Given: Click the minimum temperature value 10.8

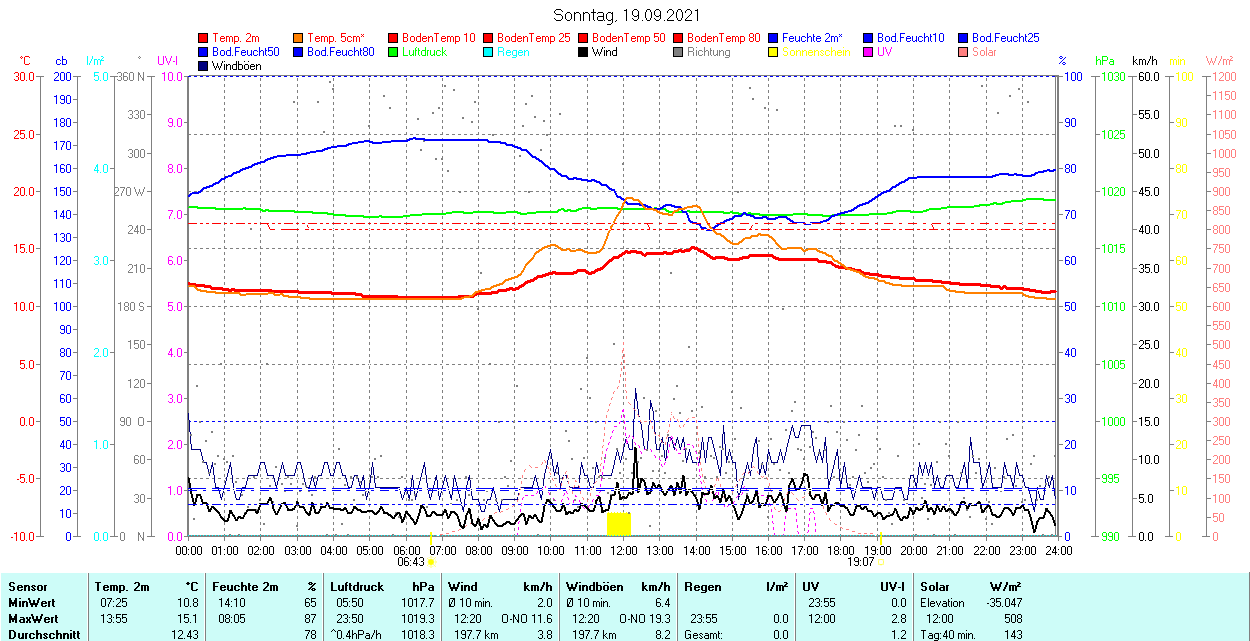Looking at the screenshot, I should pos(188,603).
